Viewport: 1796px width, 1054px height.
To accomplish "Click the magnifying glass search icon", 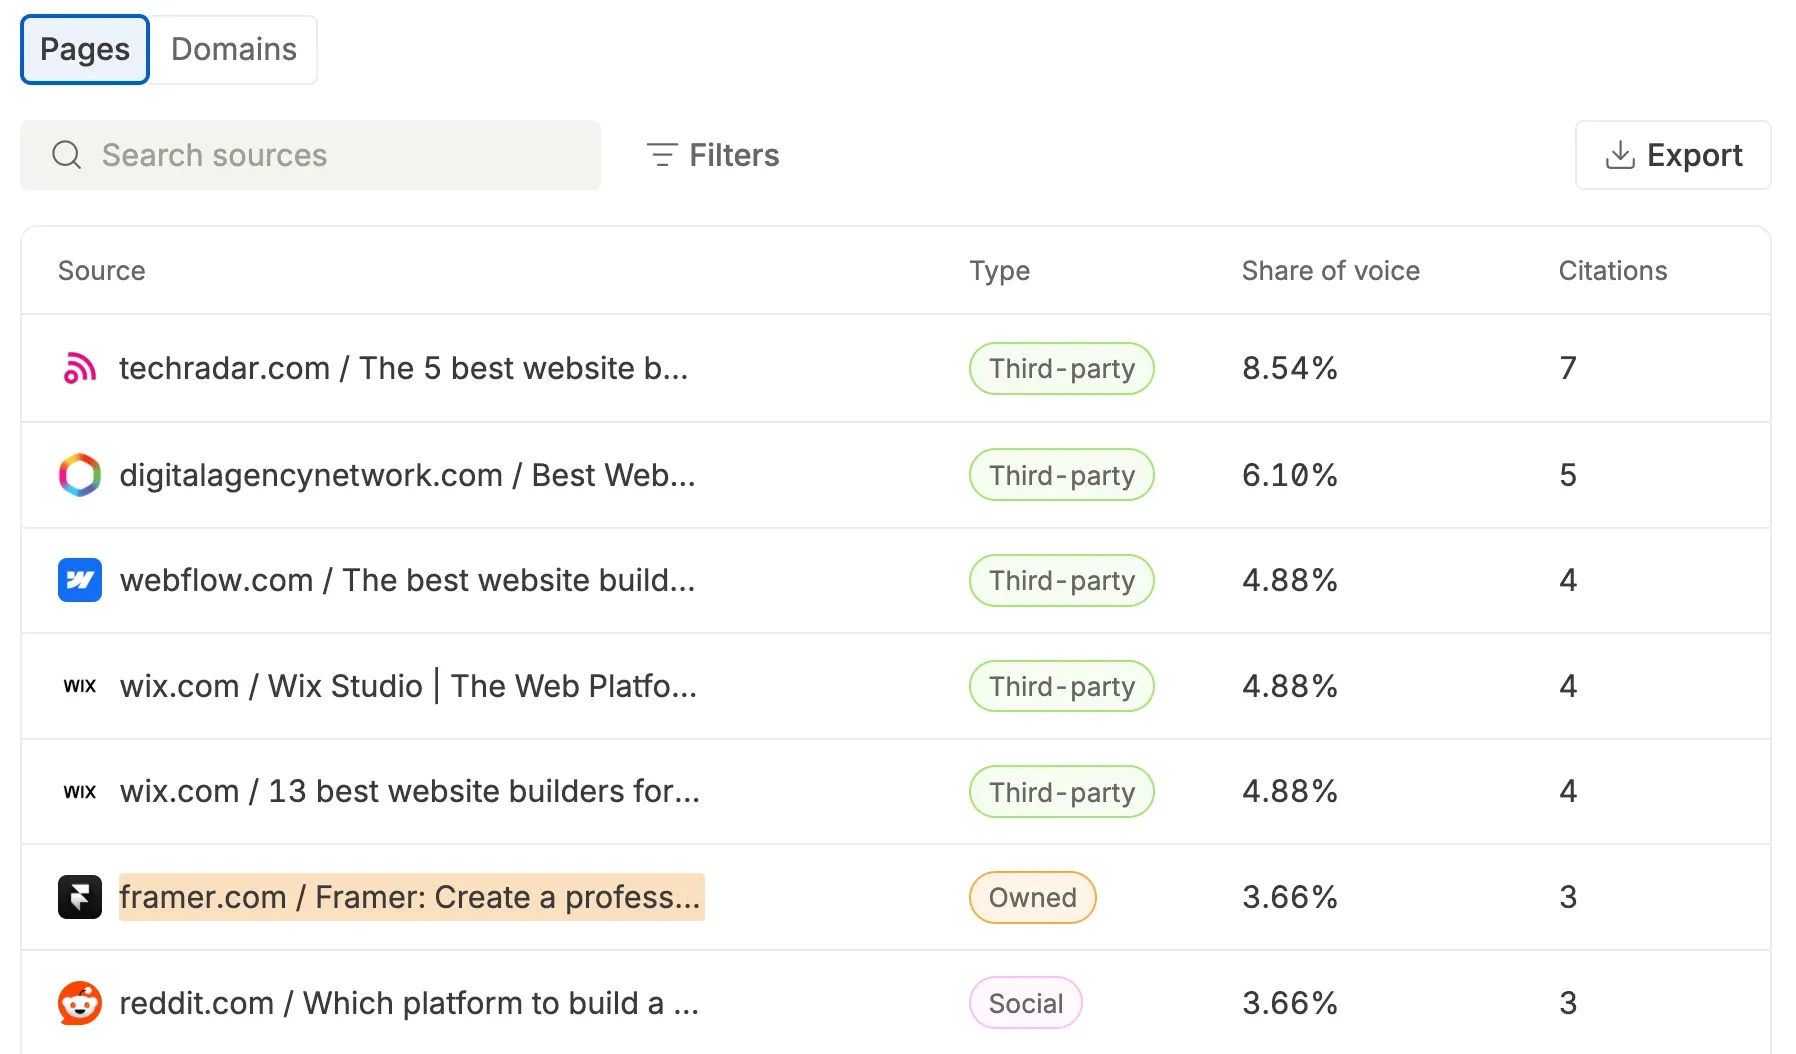I will click(x=67, y=155).
